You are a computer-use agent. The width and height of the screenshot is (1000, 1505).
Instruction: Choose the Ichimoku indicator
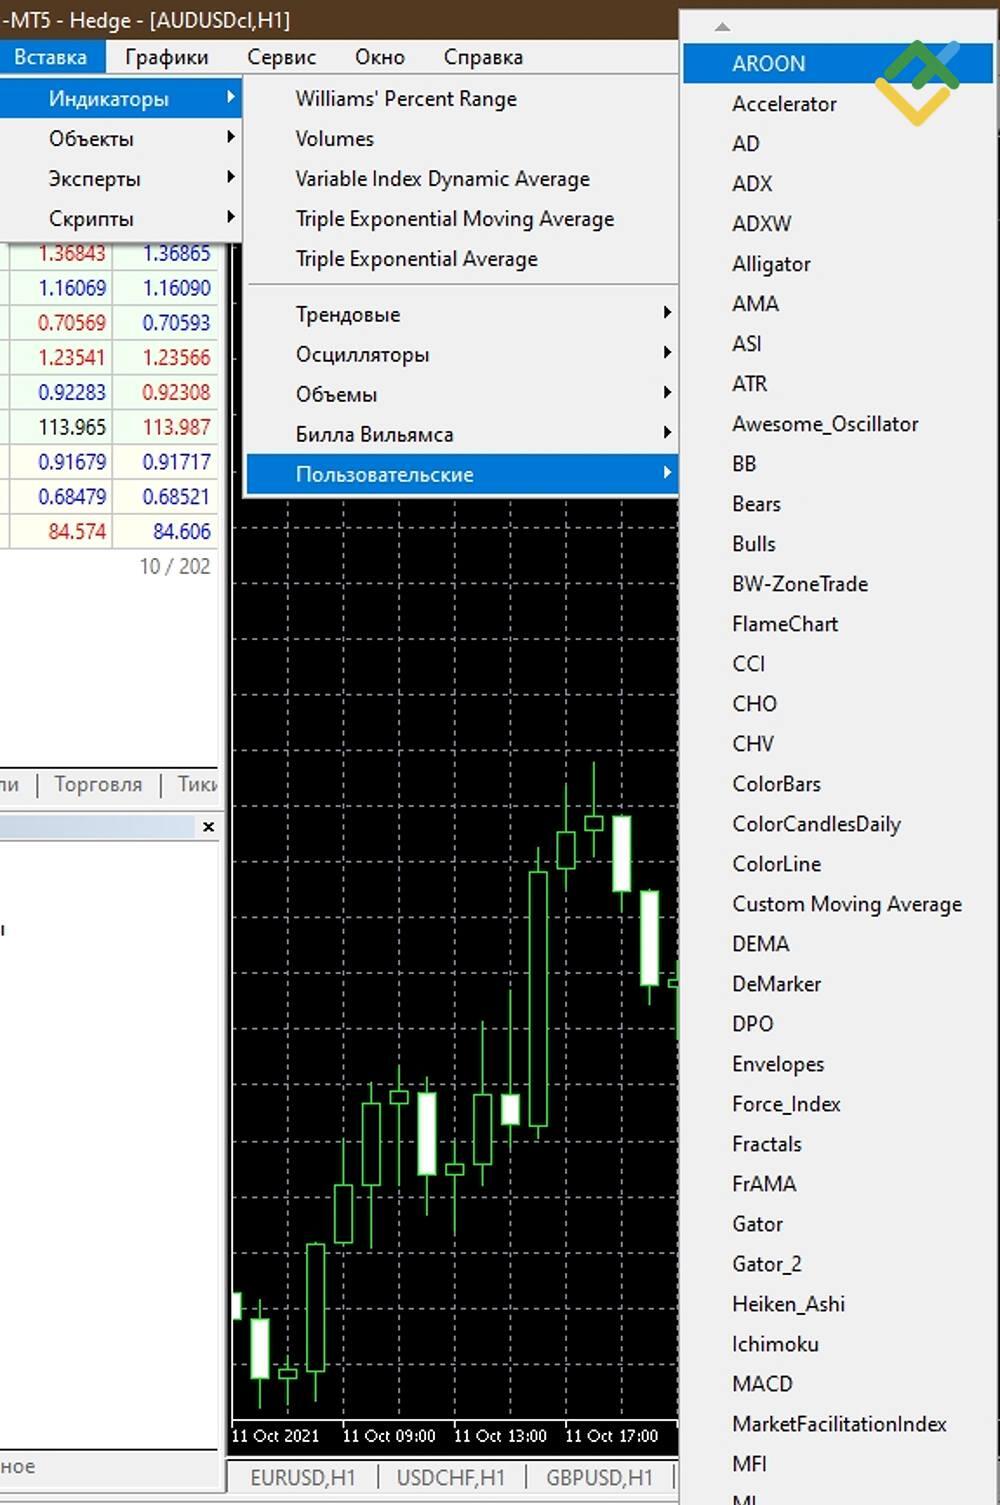(838, 1343)
